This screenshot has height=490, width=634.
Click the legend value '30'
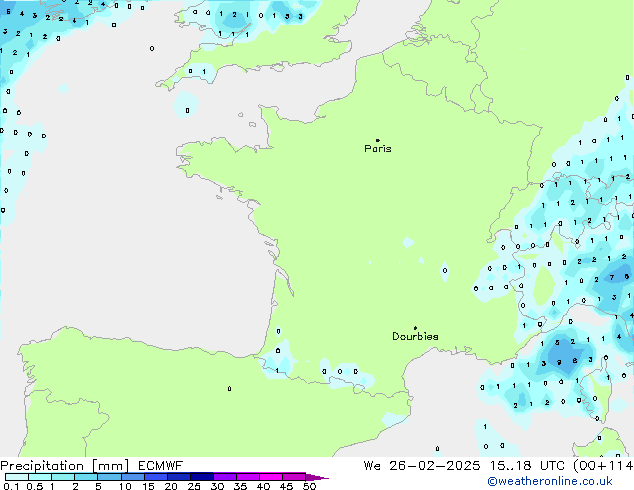(x=217, y=486)
